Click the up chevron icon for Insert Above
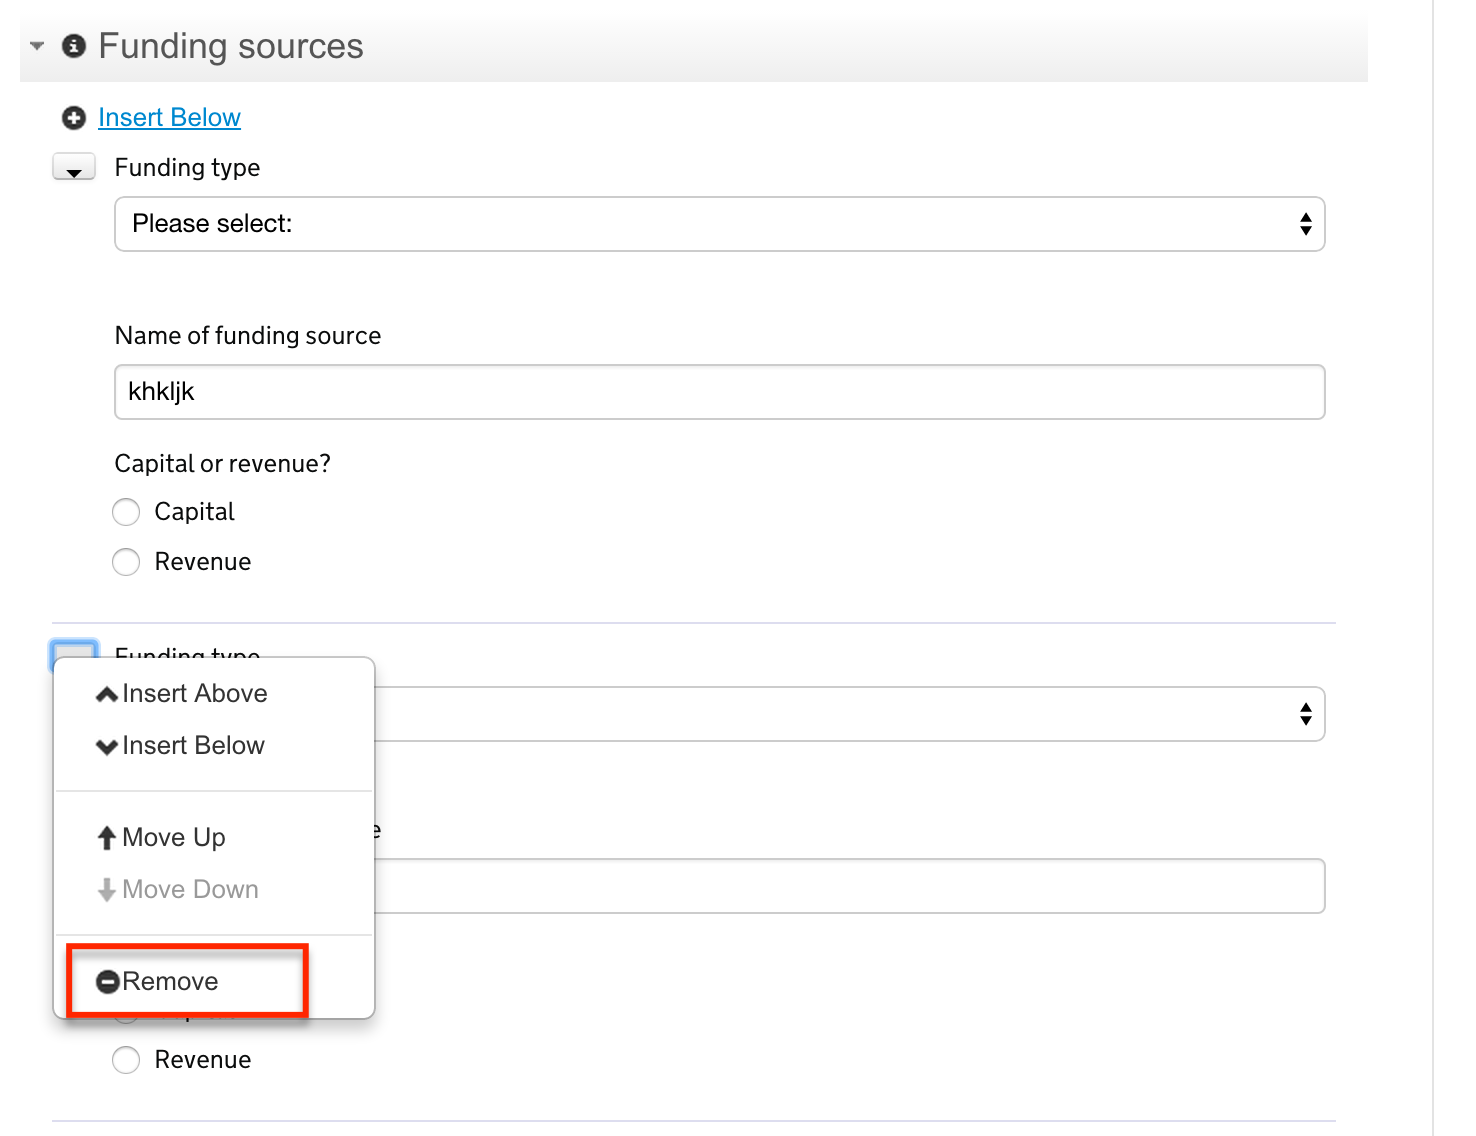Viewport: 1476px width, 1136px height. tap(107, 694)
